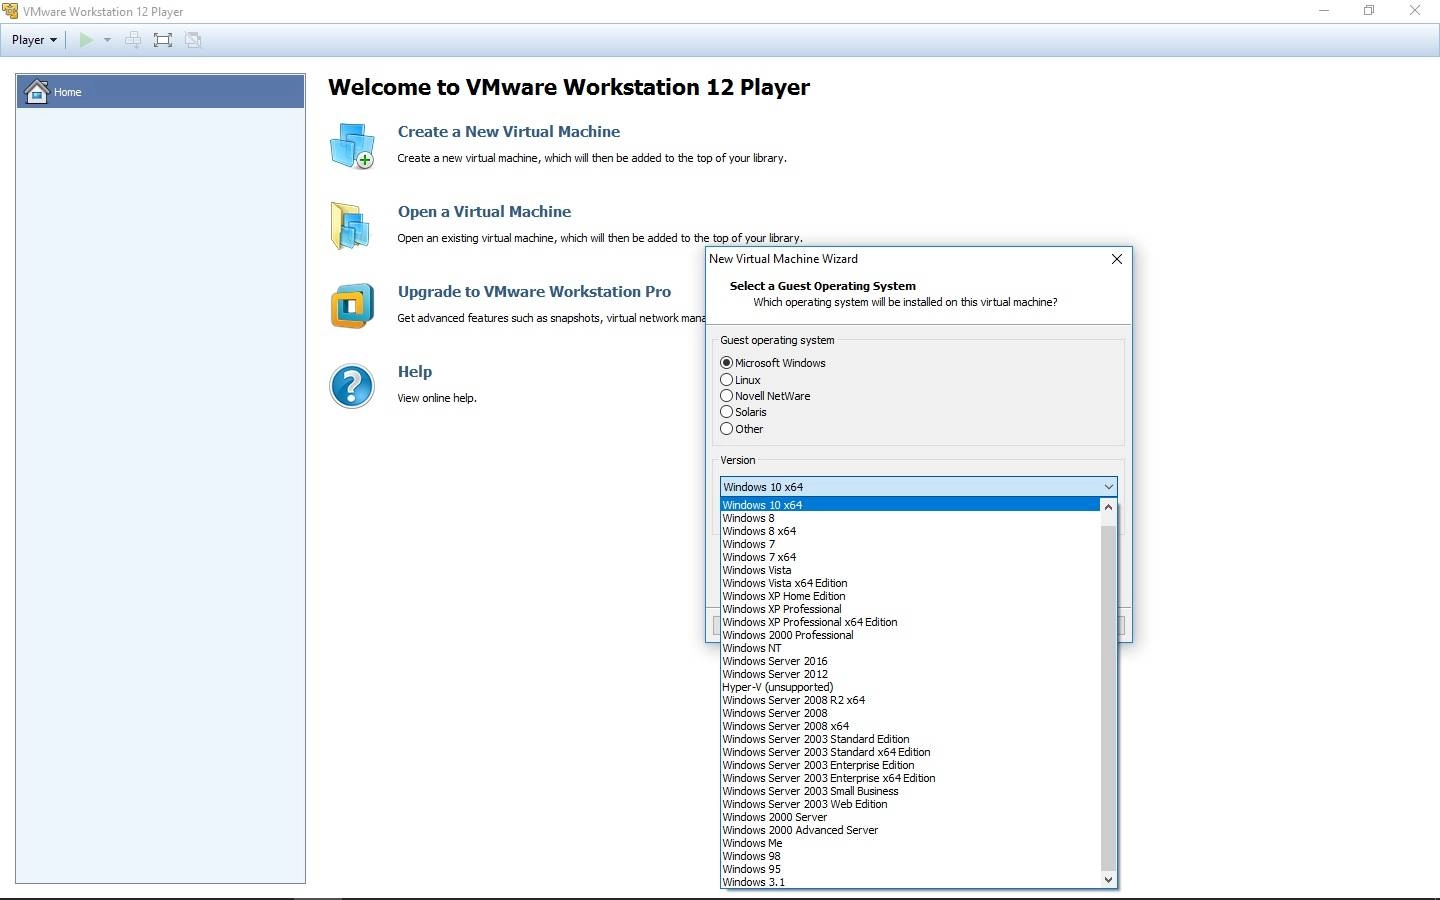The width and height of the screenshot is (1440, 900).
Task: Choose Windows 95 in the version list
Action: point(910,869)
